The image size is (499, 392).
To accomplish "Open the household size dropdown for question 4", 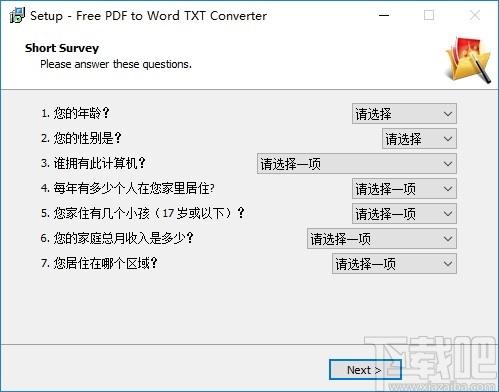I will pyautogui.click(x=404, y=189).
